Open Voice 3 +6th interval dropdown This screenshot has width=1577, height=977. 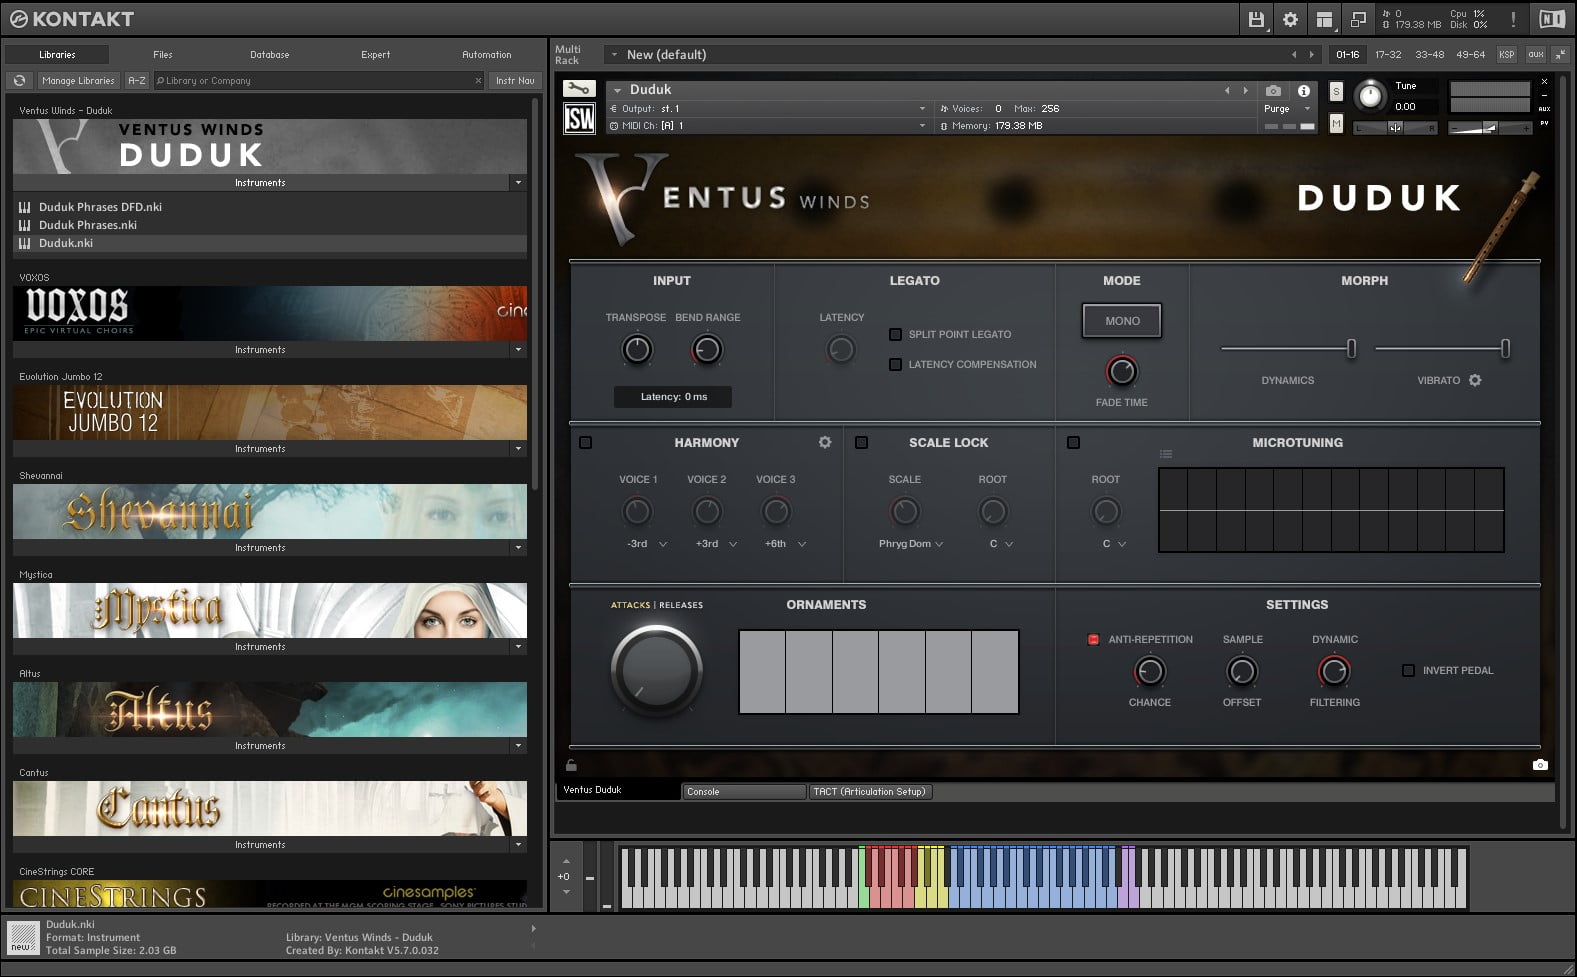(785, 544)
